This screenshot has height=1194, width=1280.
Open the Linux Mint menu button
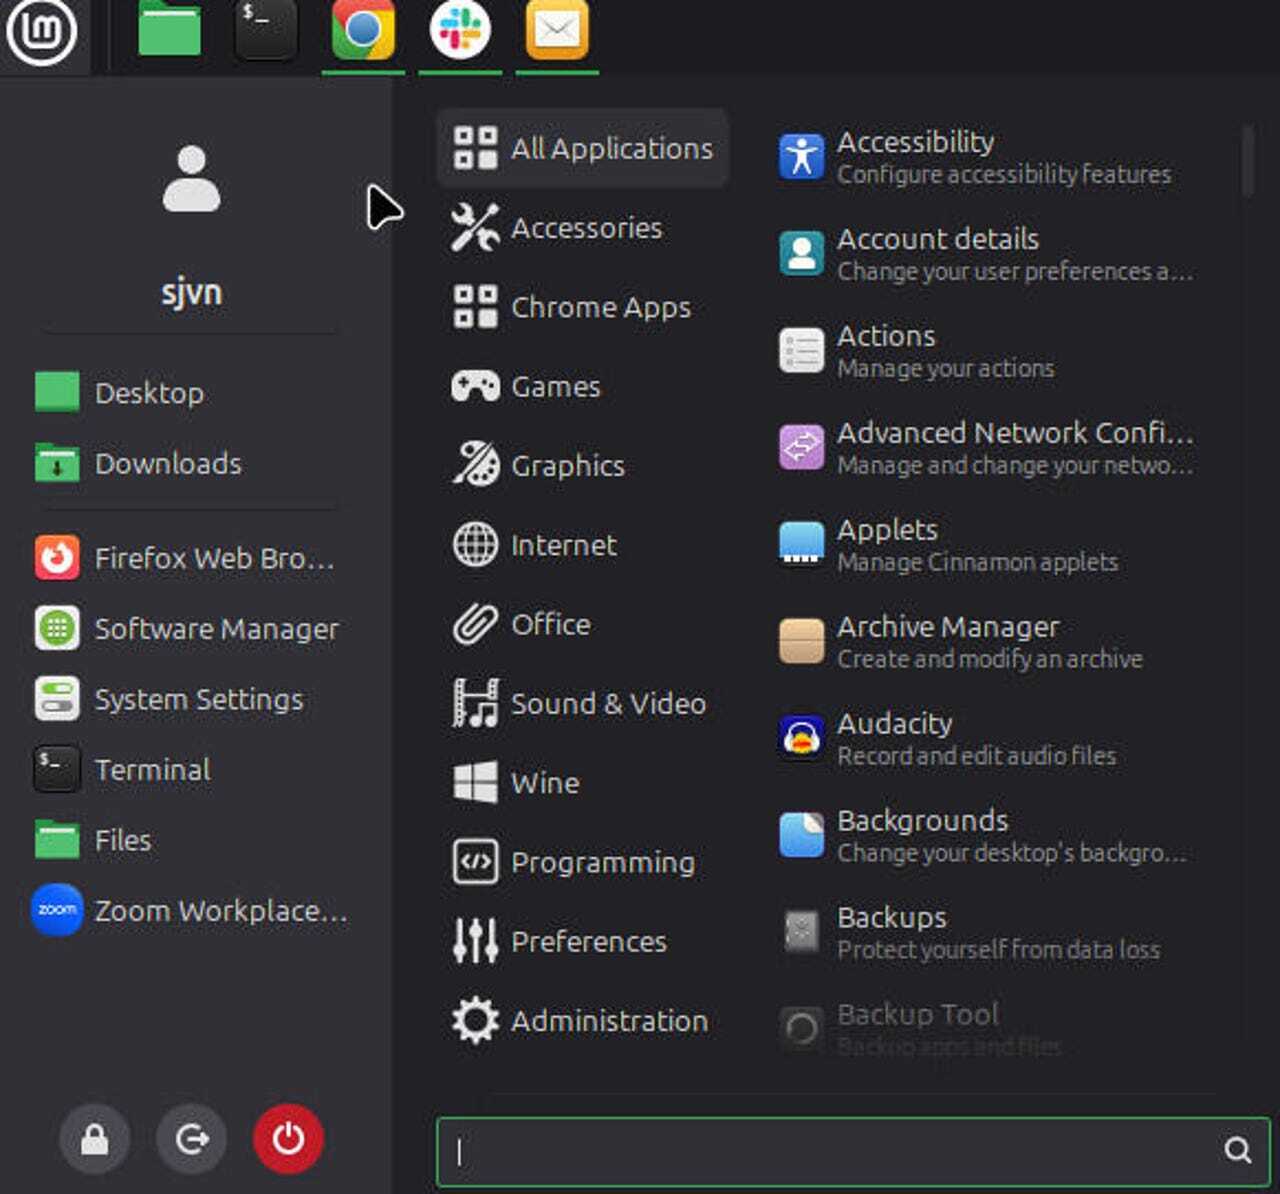click(42, 31)
